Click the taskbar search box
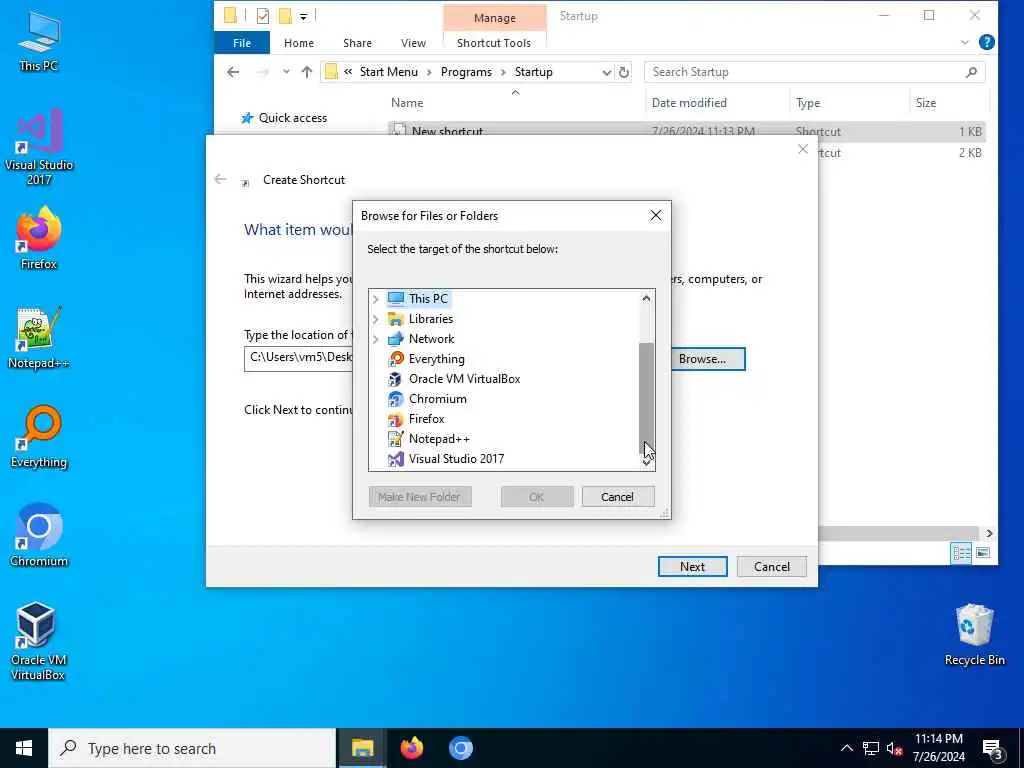This screenshot has width=1024, height=768. pyautogui.click(x=192, y=748)
